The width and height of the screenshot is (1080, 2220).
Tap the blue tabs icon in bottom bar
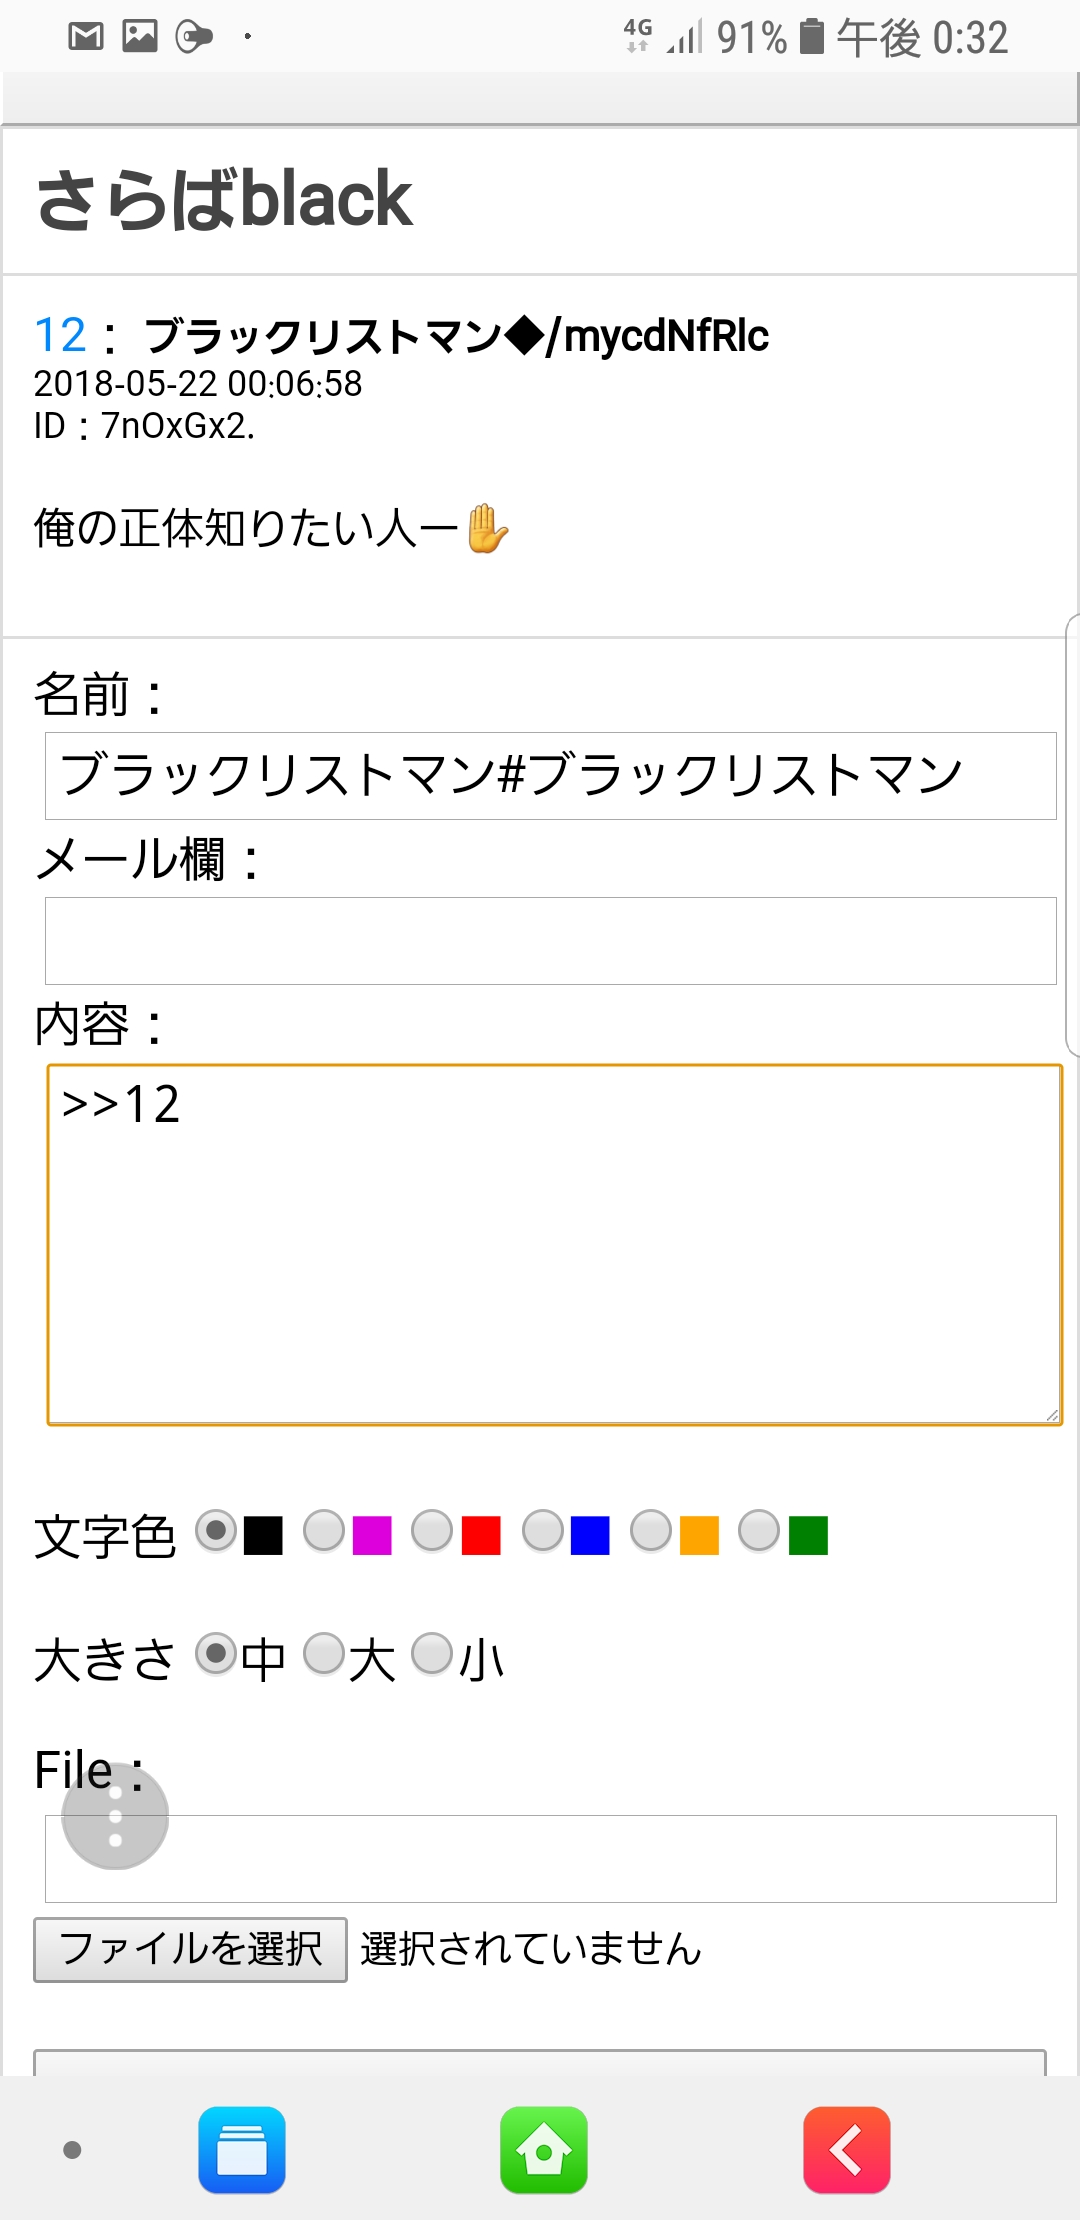pyautogui.click(x=242, y=2150)
